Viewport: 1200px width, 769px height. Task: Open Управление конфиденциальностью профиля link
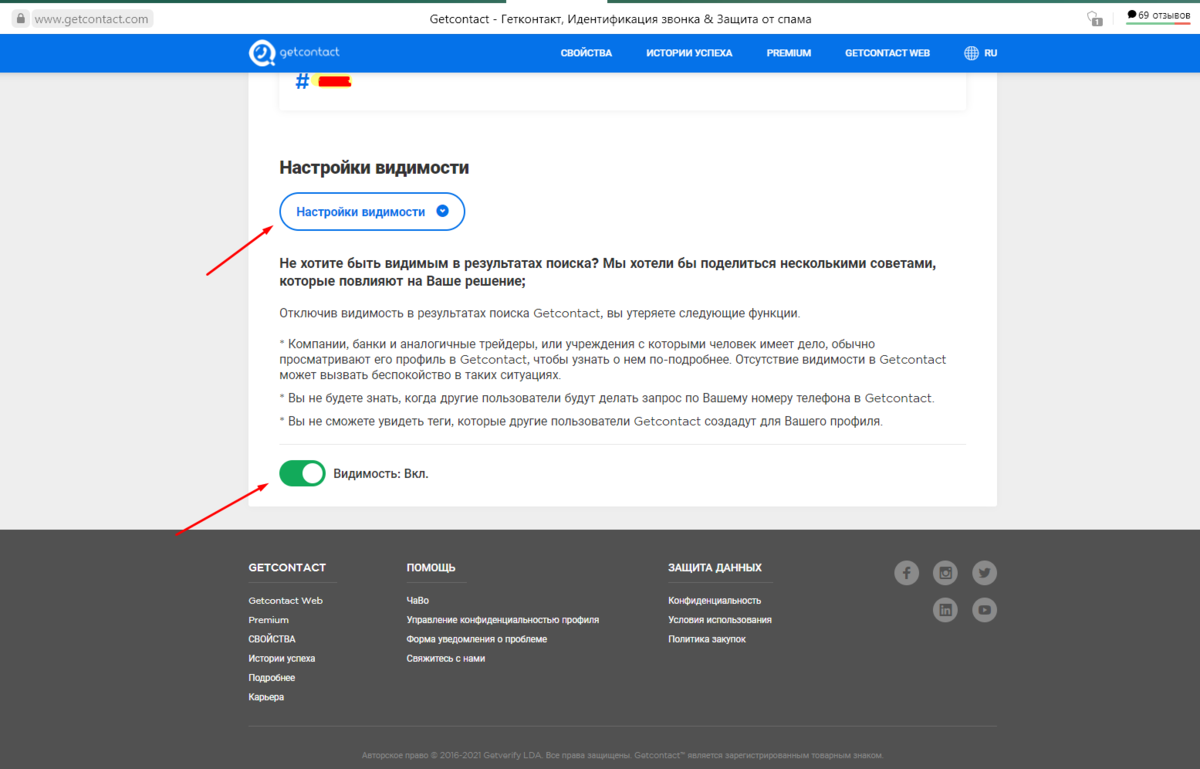[502, 620]
